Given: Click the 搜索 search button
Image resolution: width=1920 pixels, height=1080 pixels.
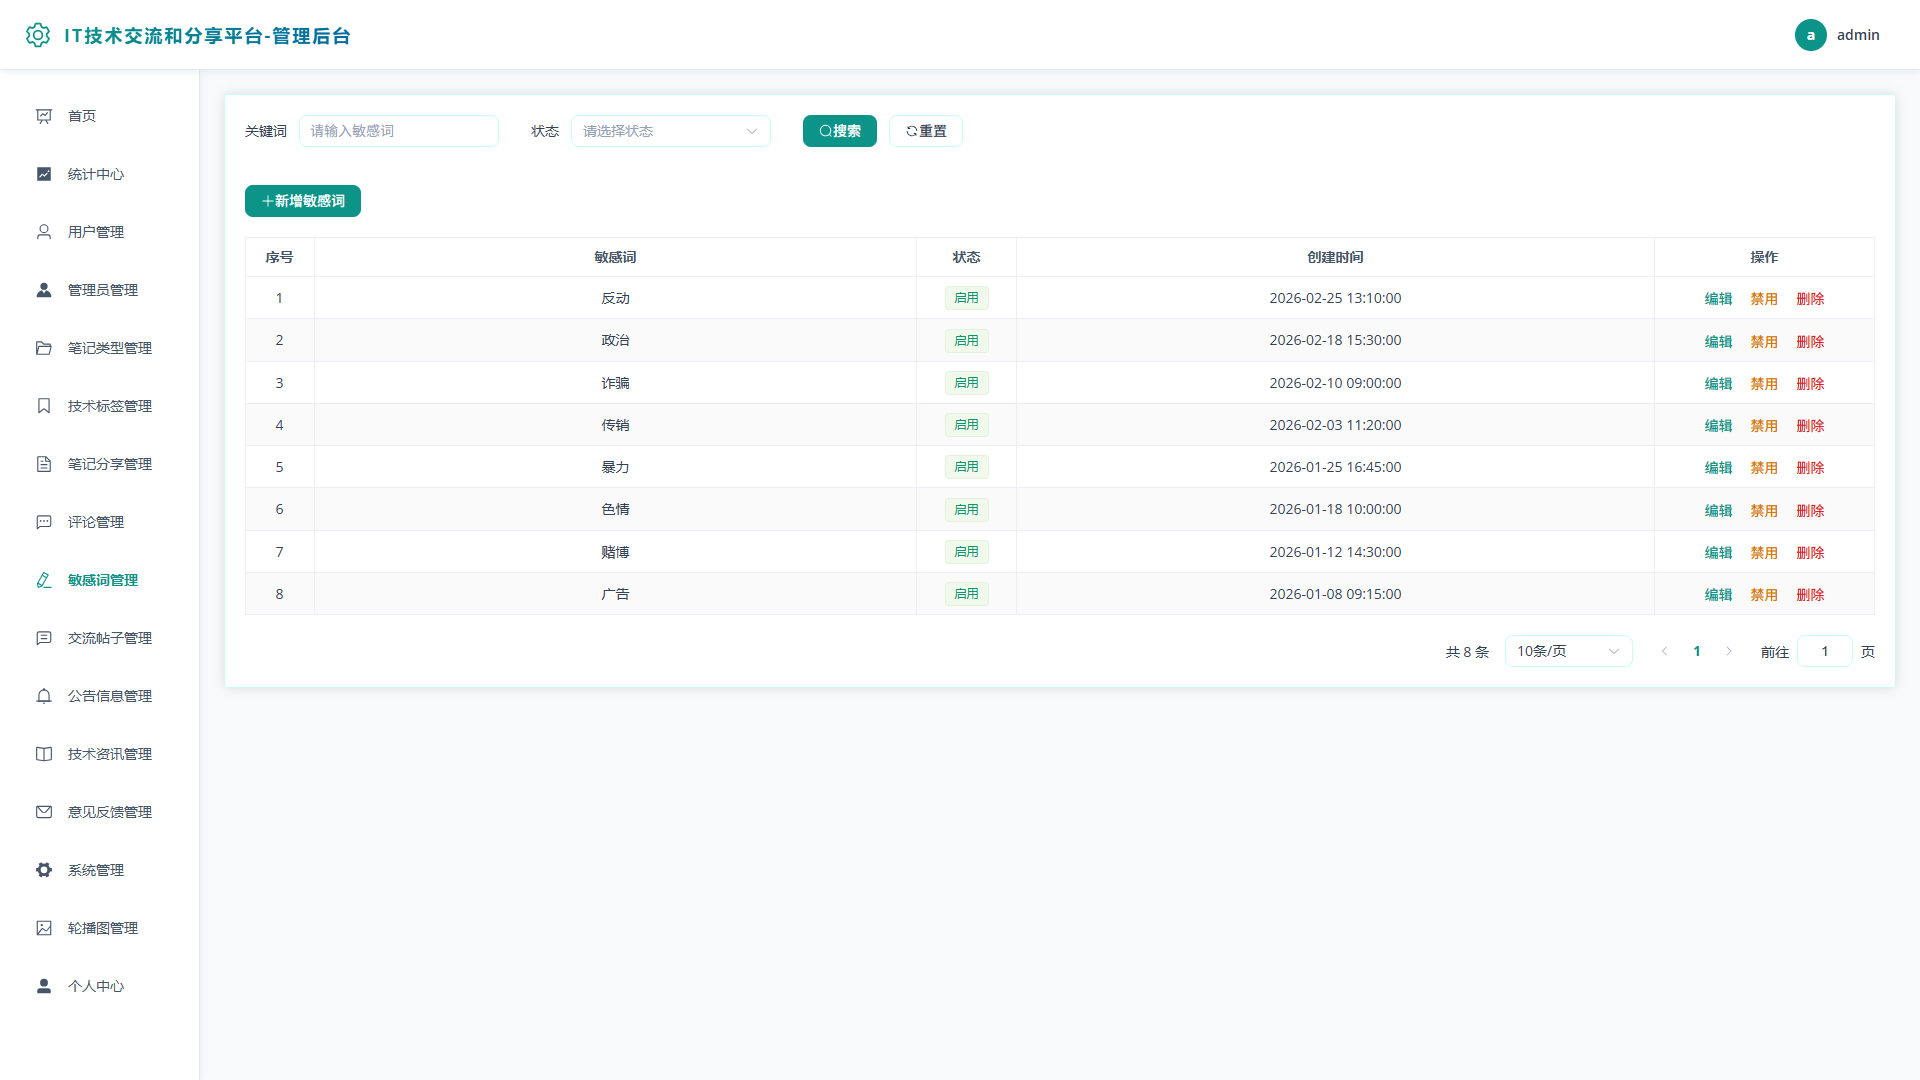Looking at the screenshot, I should tap(840, 131).
